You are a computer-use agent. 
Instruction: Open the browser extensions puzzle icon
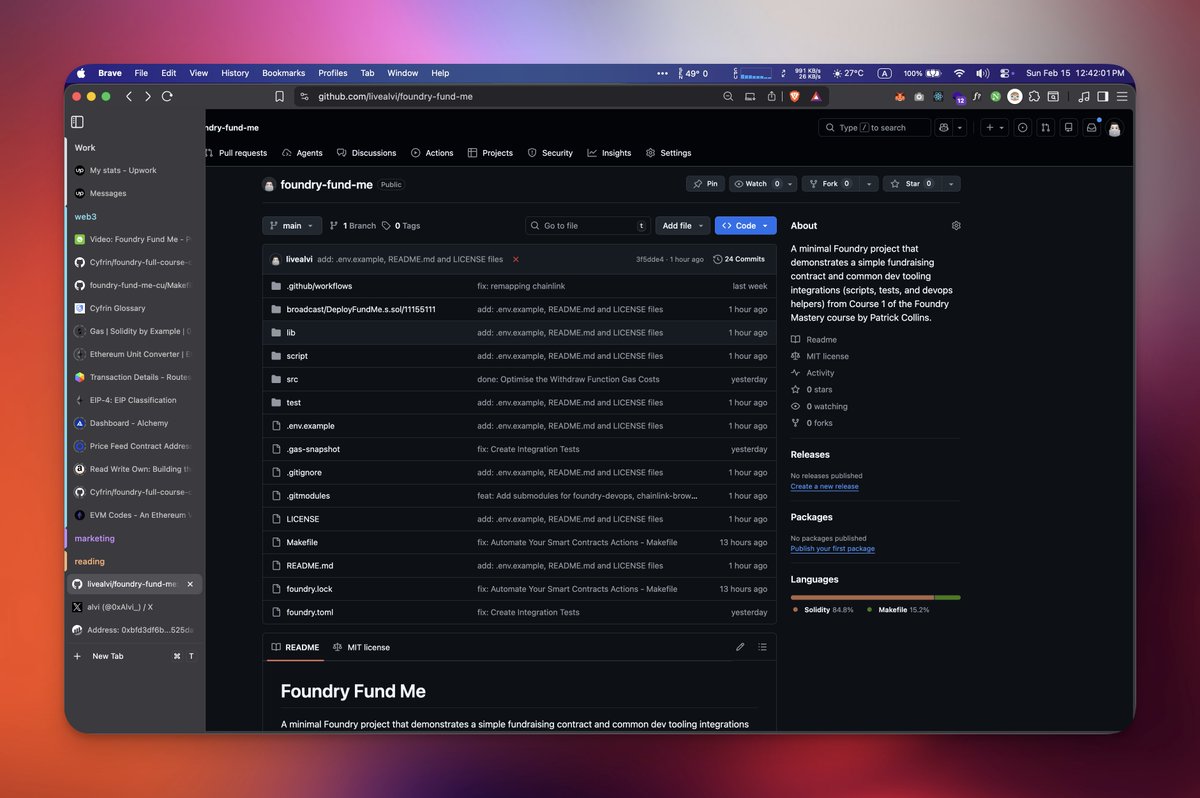tap(1034, 97)
